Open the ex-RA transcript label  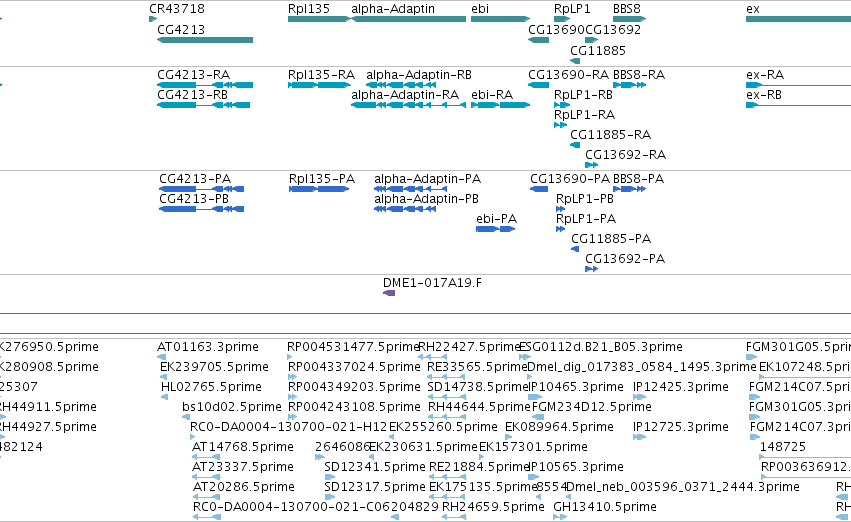(765, 74)
